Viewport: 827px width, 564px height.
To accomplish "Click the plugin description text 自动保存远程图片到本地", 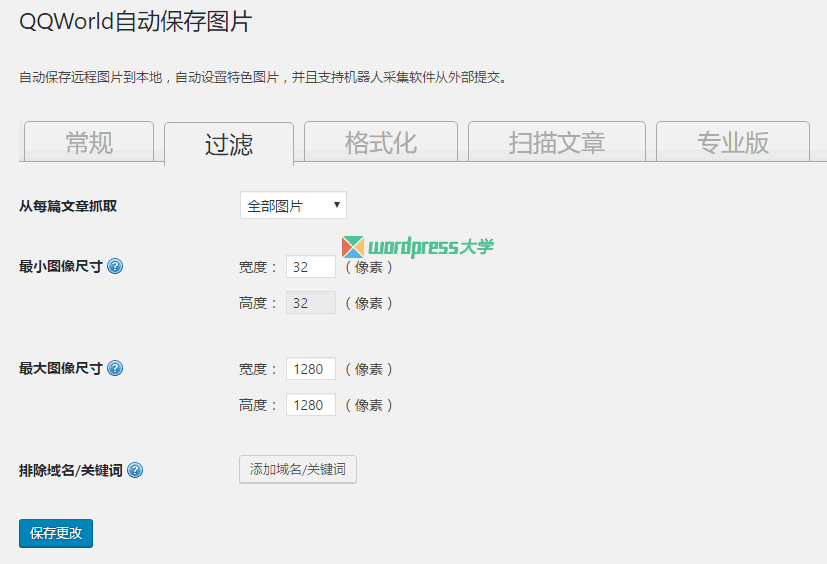I will coord(91,78).
